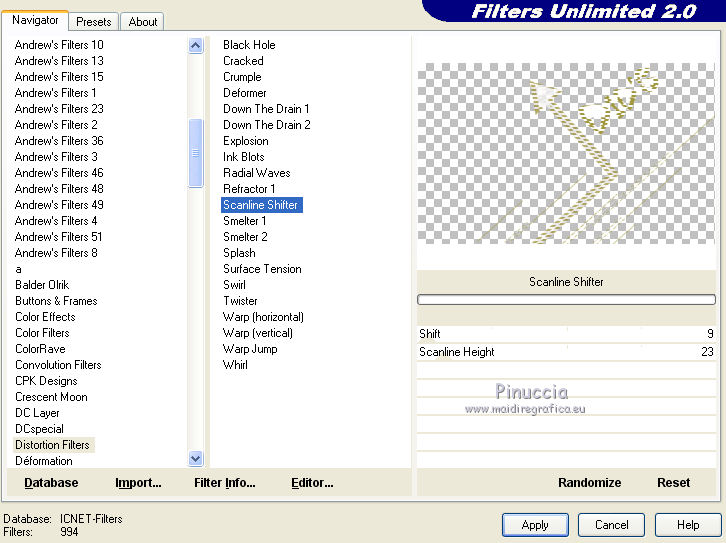Choose the Crumple filter
726x543 pixels.
(242, 77)
